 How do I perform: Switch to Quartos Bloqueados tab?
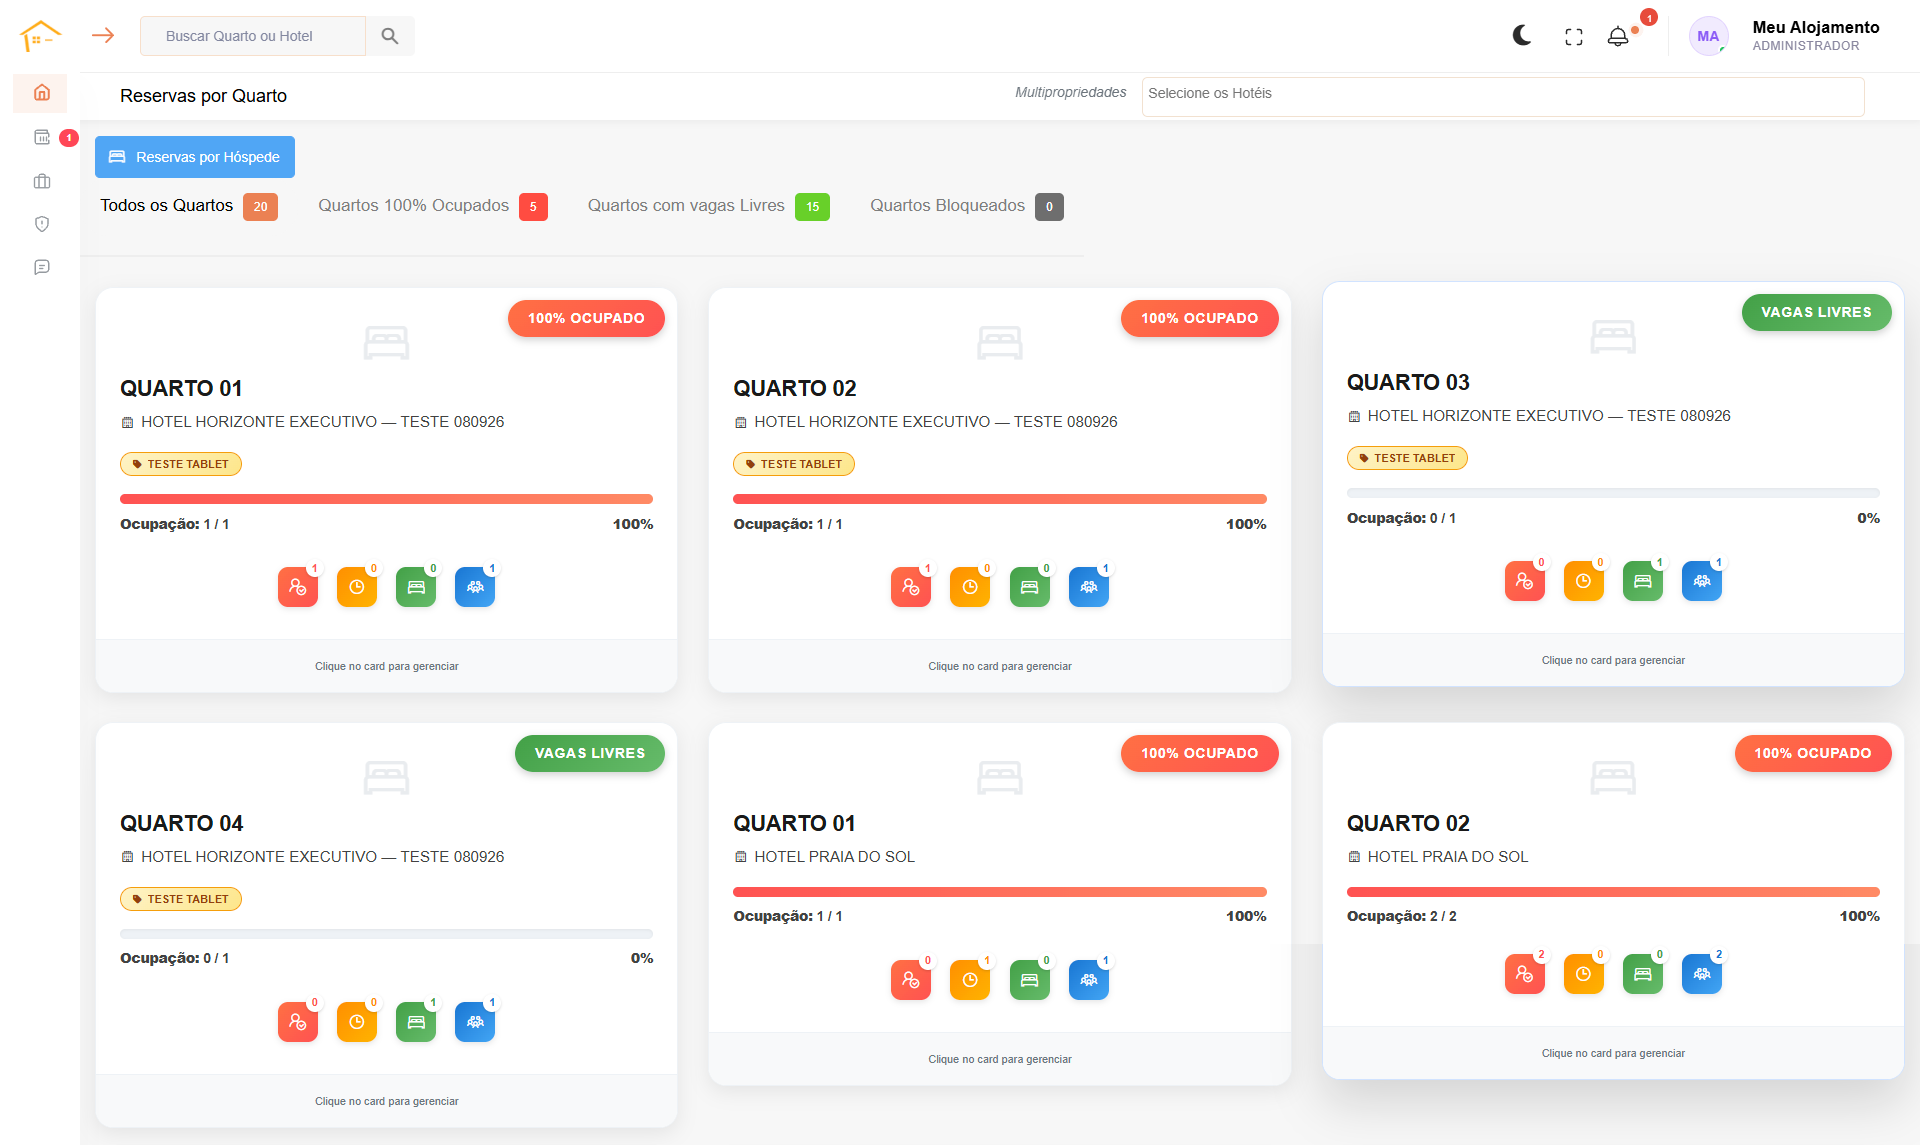[967, 206]
